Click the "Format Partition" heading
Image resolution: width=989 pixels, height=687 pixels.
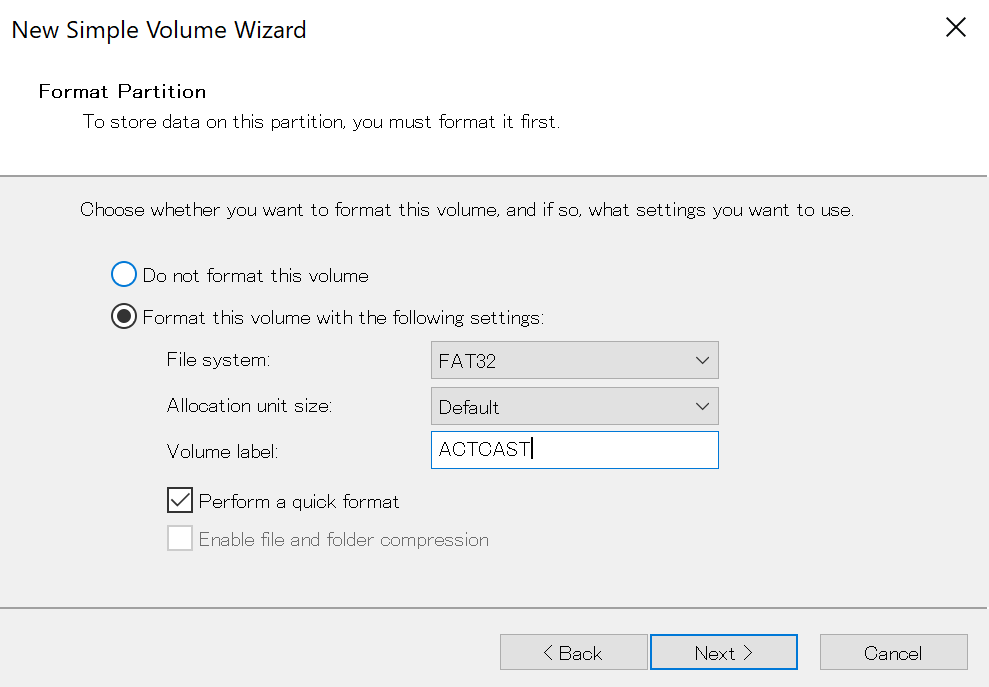pos(122,92)
